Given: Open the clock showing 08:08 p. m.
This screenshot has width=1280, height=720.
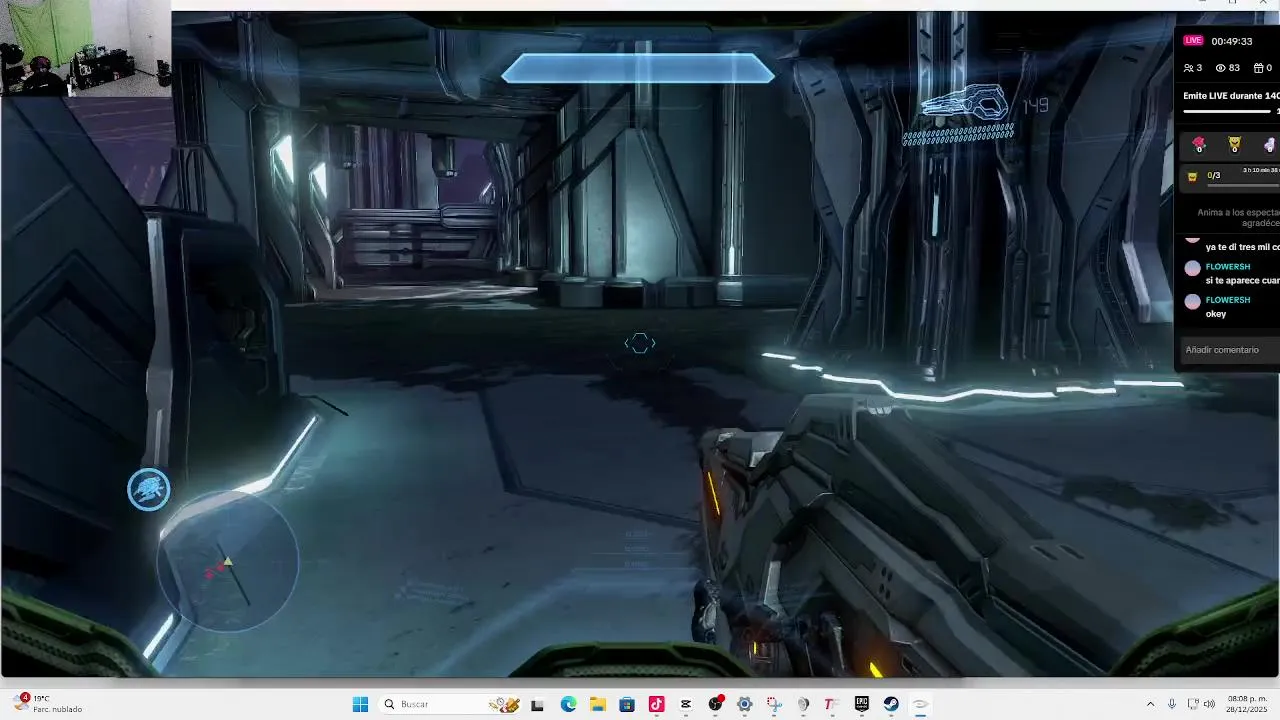Looking at the screenshot, I should (1247, 704).
